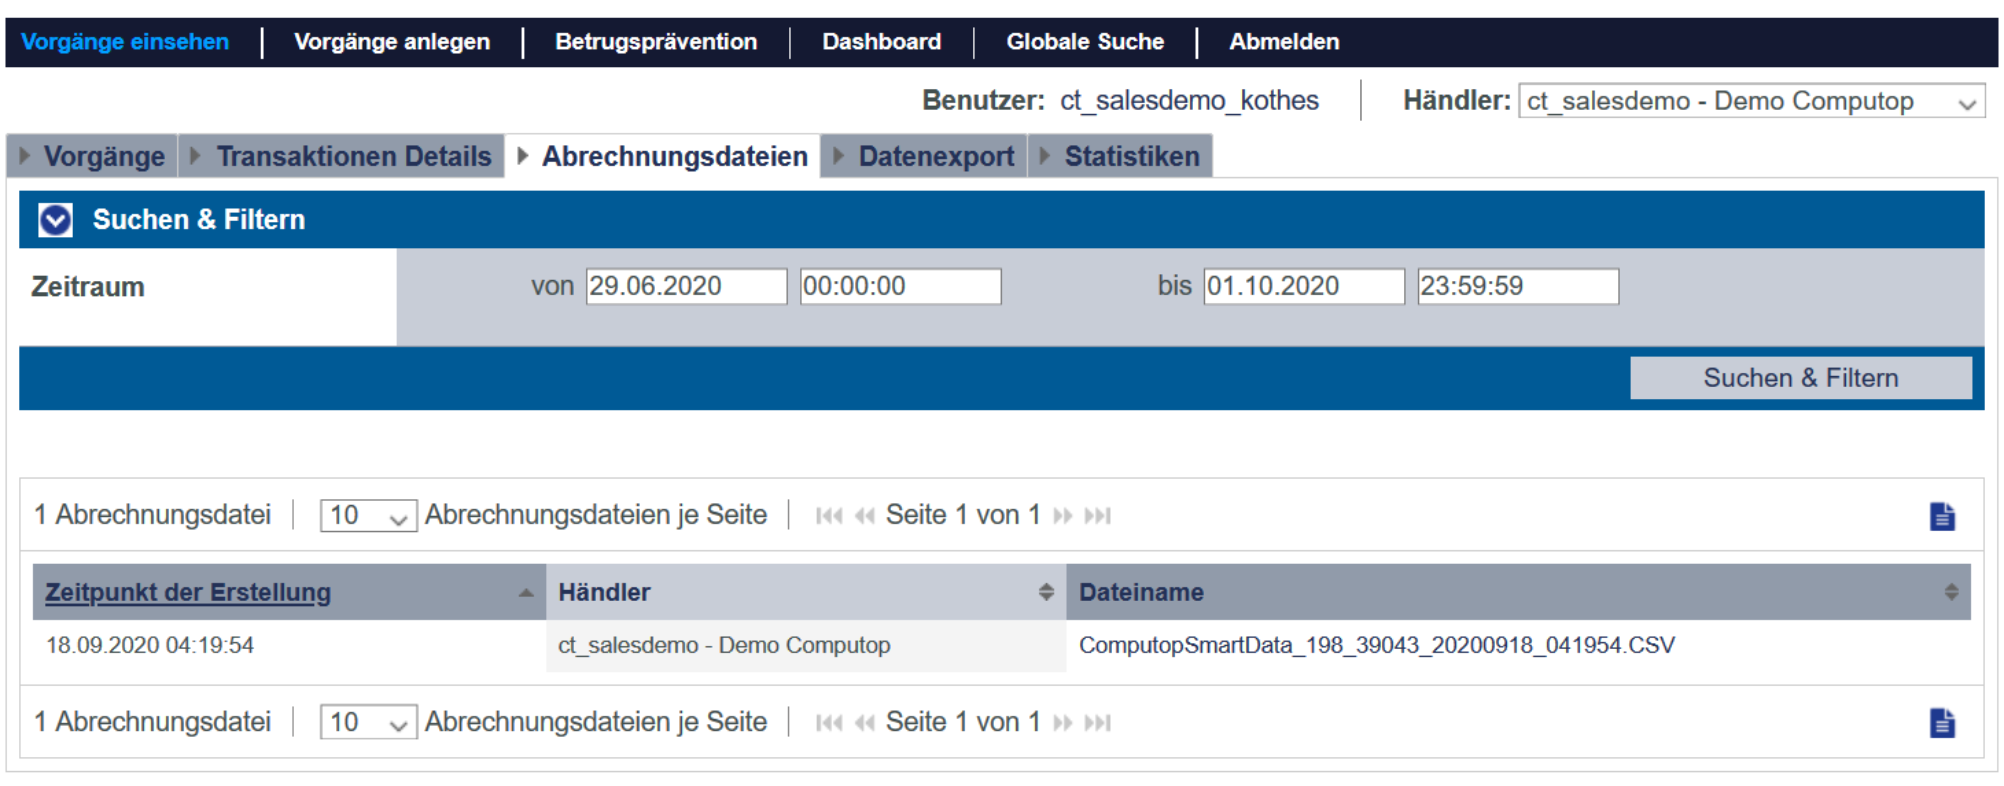Screen dimensions: 2004x786
Task: Go to next page in bottom pagination
Action: [1063, 722]
